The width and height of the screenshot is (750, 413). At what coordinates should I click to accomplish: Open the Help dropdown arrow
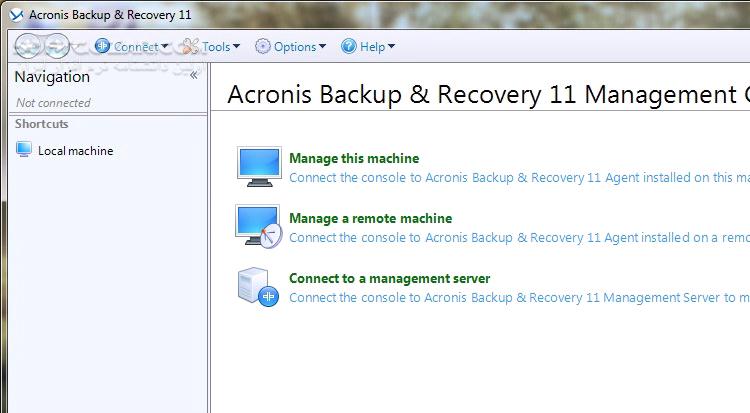tap(391, 46)
